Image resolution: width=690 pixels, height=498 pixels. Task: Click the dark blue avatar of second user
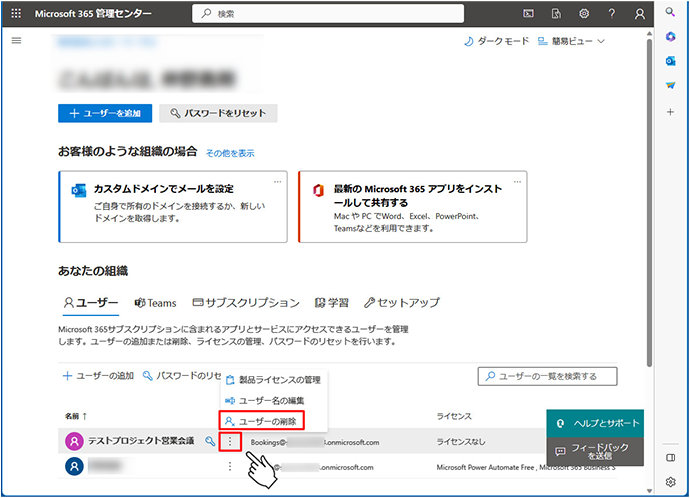(x=74, y=466)
